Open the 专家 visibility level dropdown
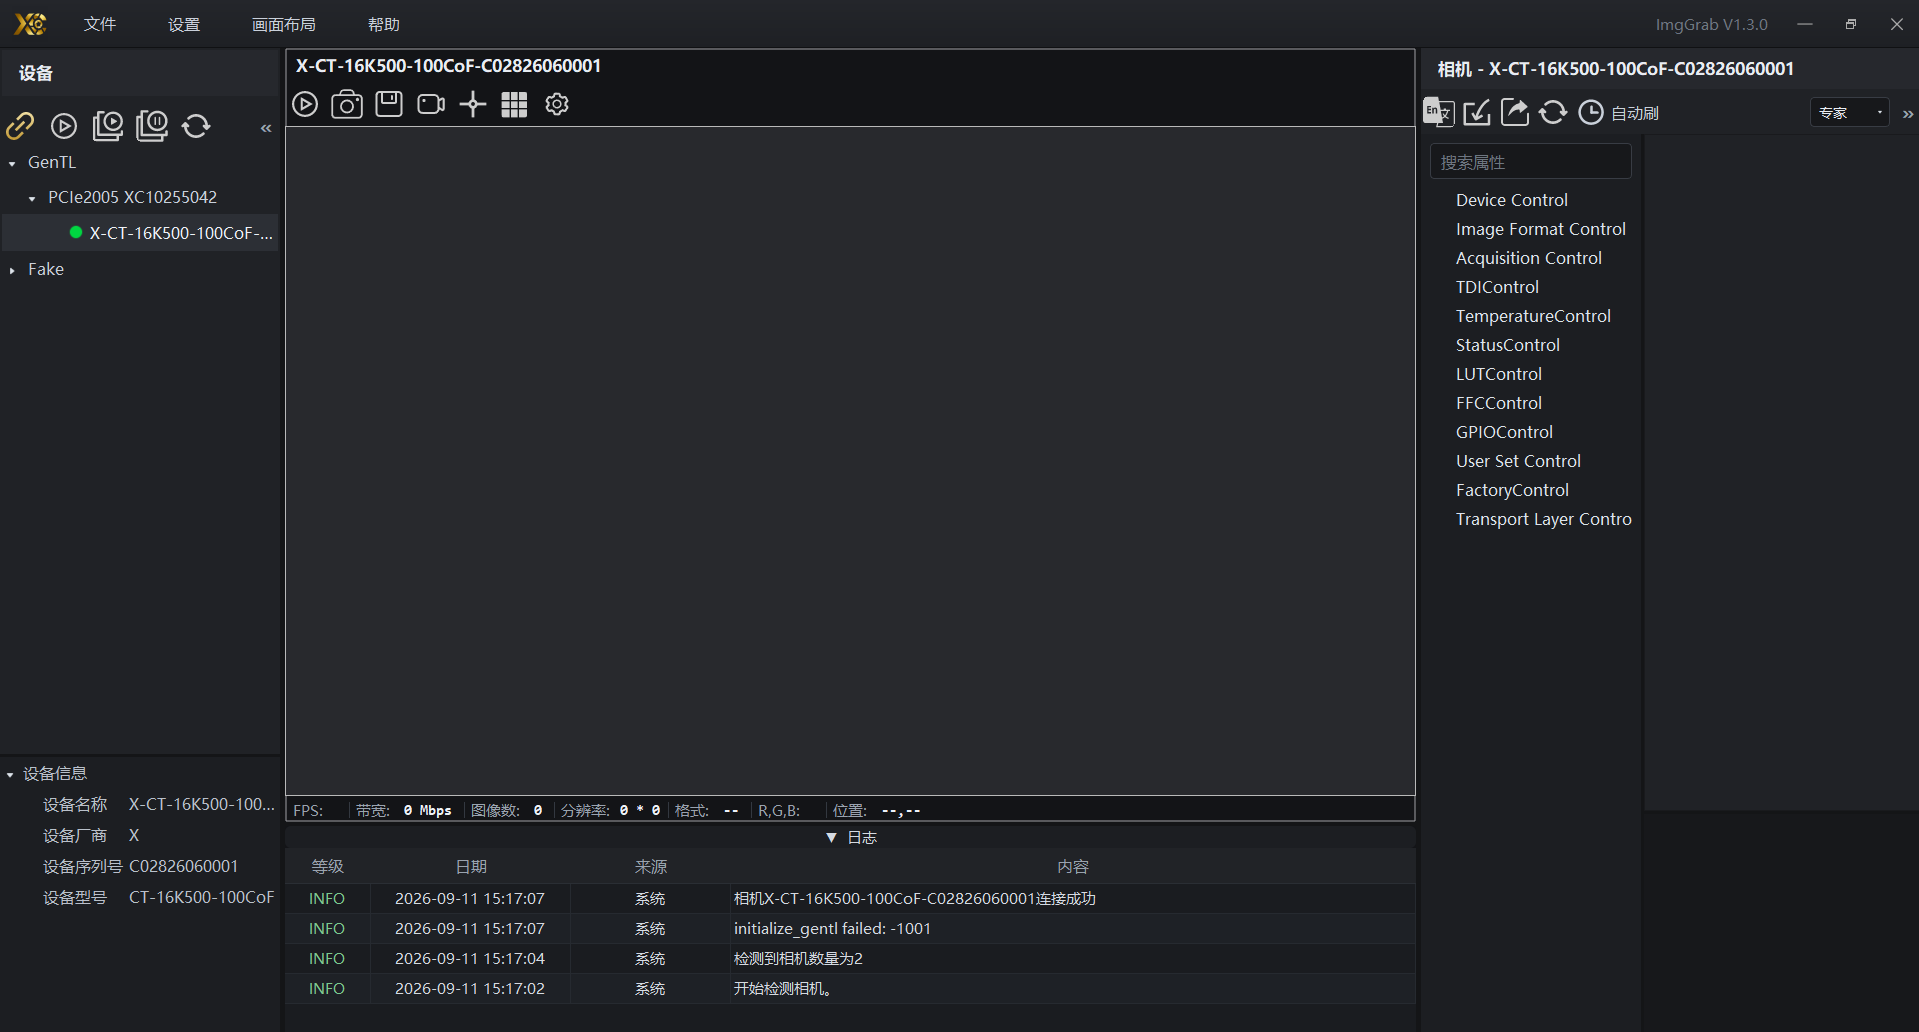 coord(1850,113)
